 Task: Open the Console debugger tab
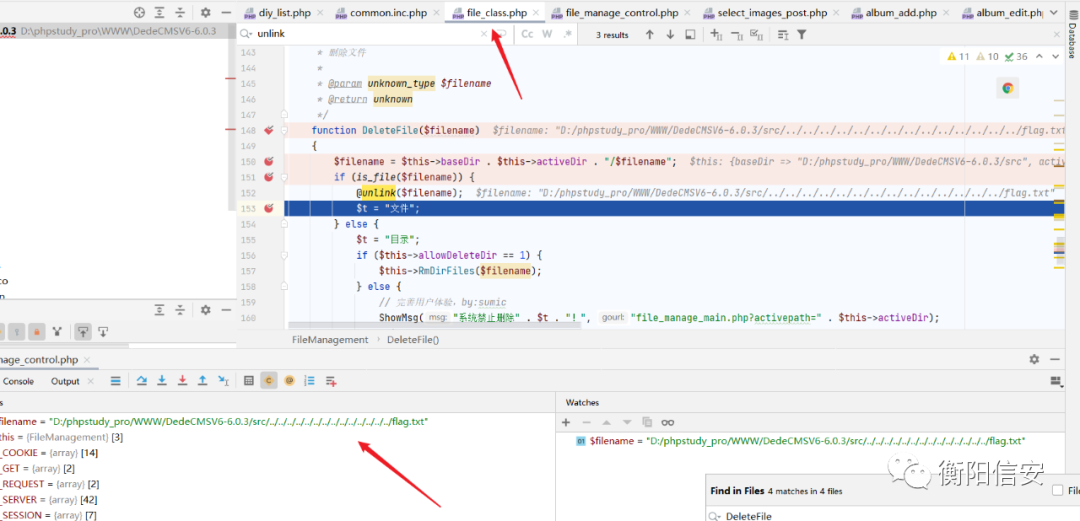click(19, 381)
